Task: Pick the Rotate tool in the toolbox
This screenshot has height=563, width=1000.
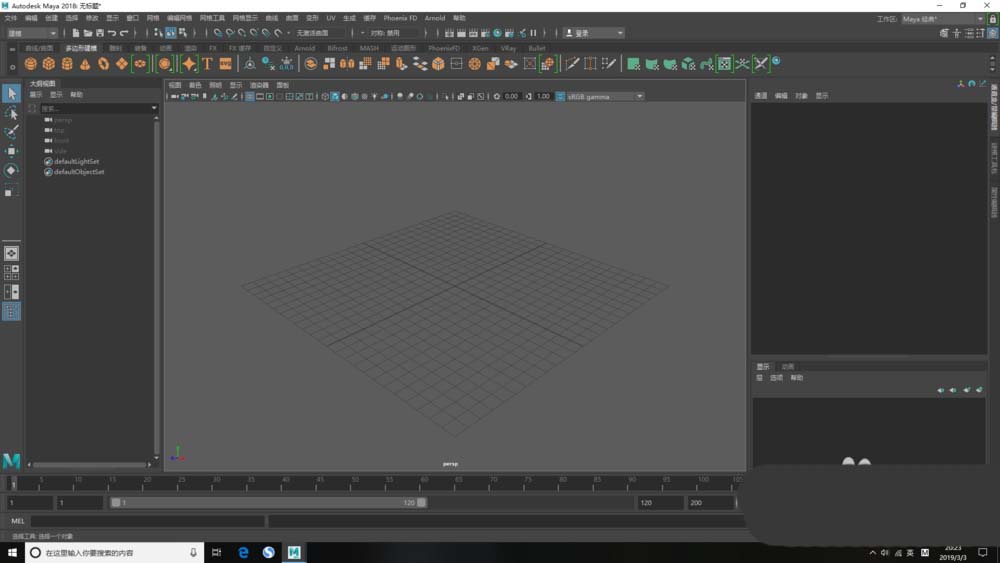Action: [11, 170]
